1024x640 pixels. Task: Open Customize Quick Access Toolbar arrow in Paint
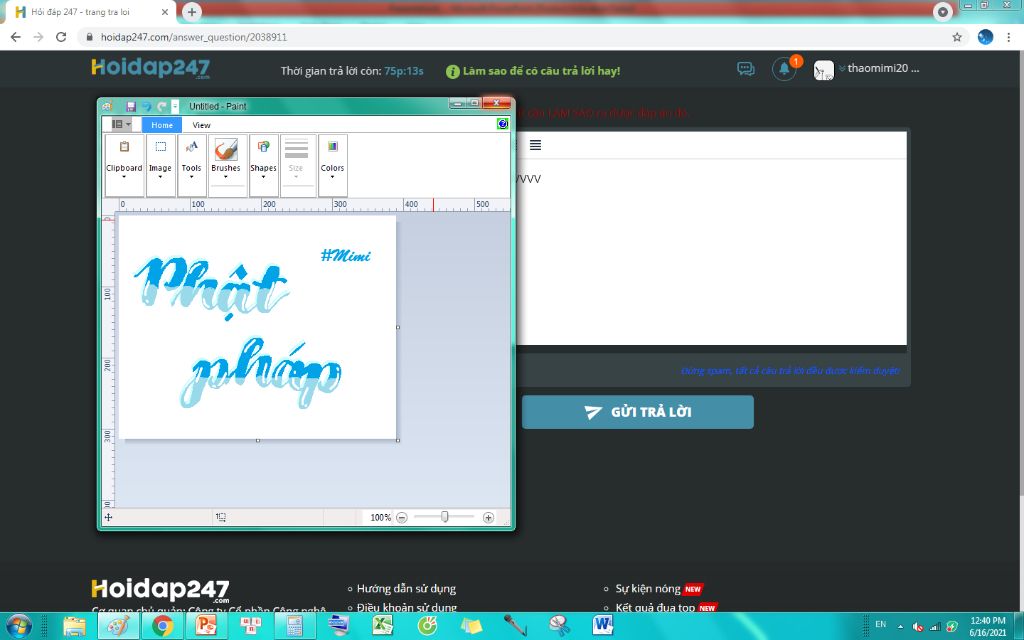pos(175,106)
